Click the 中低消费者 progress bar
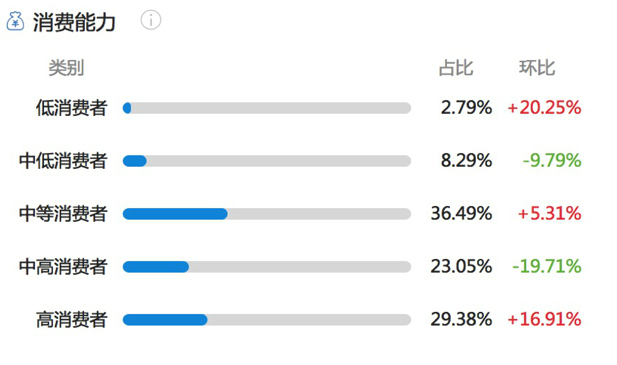The image size is (617, 365). [267, 161]
